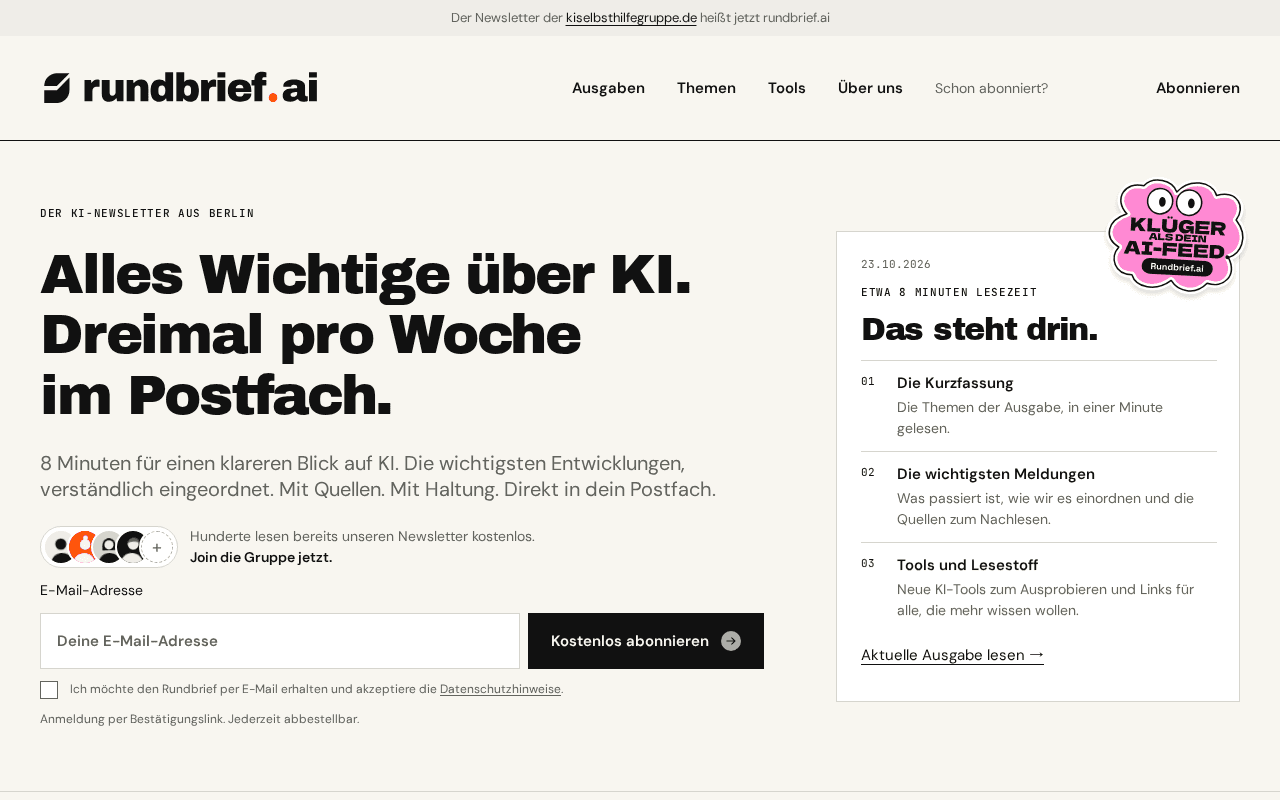The image size is (1280, 800).
Task: Select Über uns in the header
Action: pyautogui.click(x=870, y=88)
